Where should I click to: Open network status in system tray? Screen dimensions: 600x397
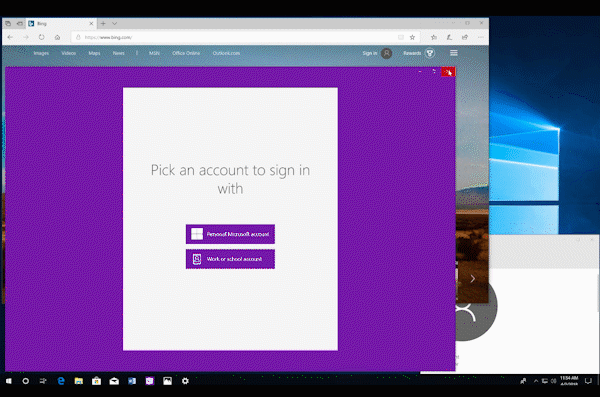545,381
